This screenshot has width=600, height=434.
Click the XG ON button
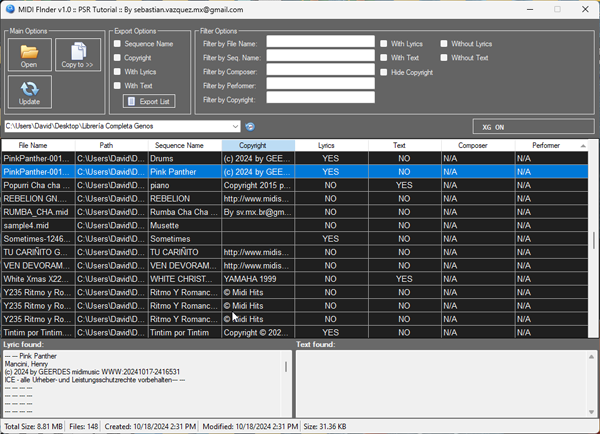[x=533, y=127]
